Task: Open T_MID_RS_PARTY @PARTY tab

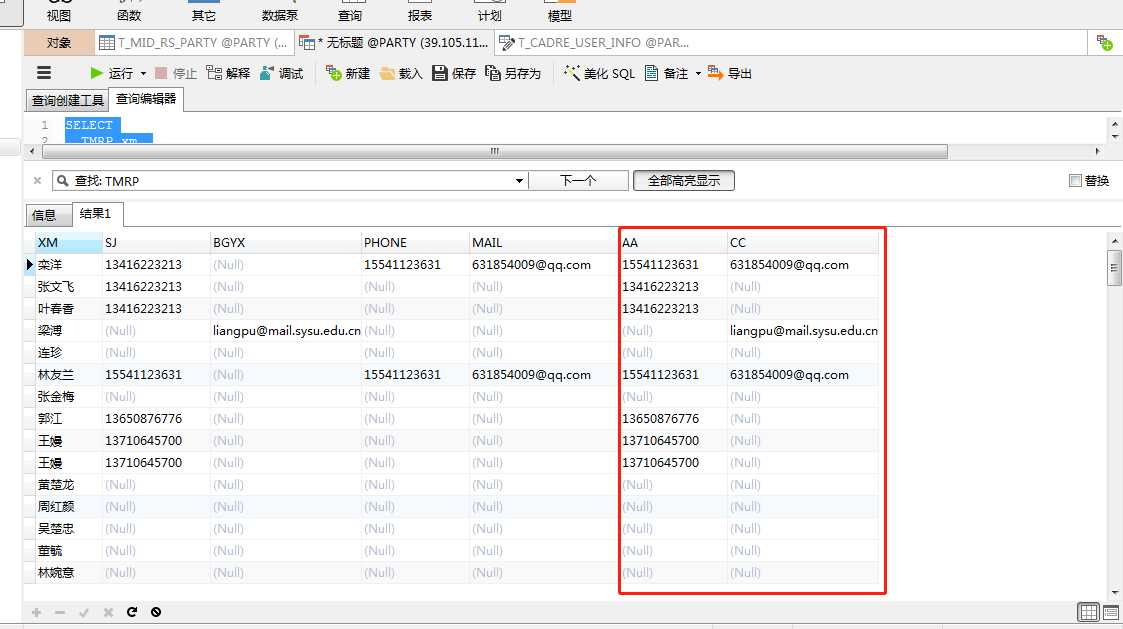Action: pyautogui.click(x=193, y=43)
